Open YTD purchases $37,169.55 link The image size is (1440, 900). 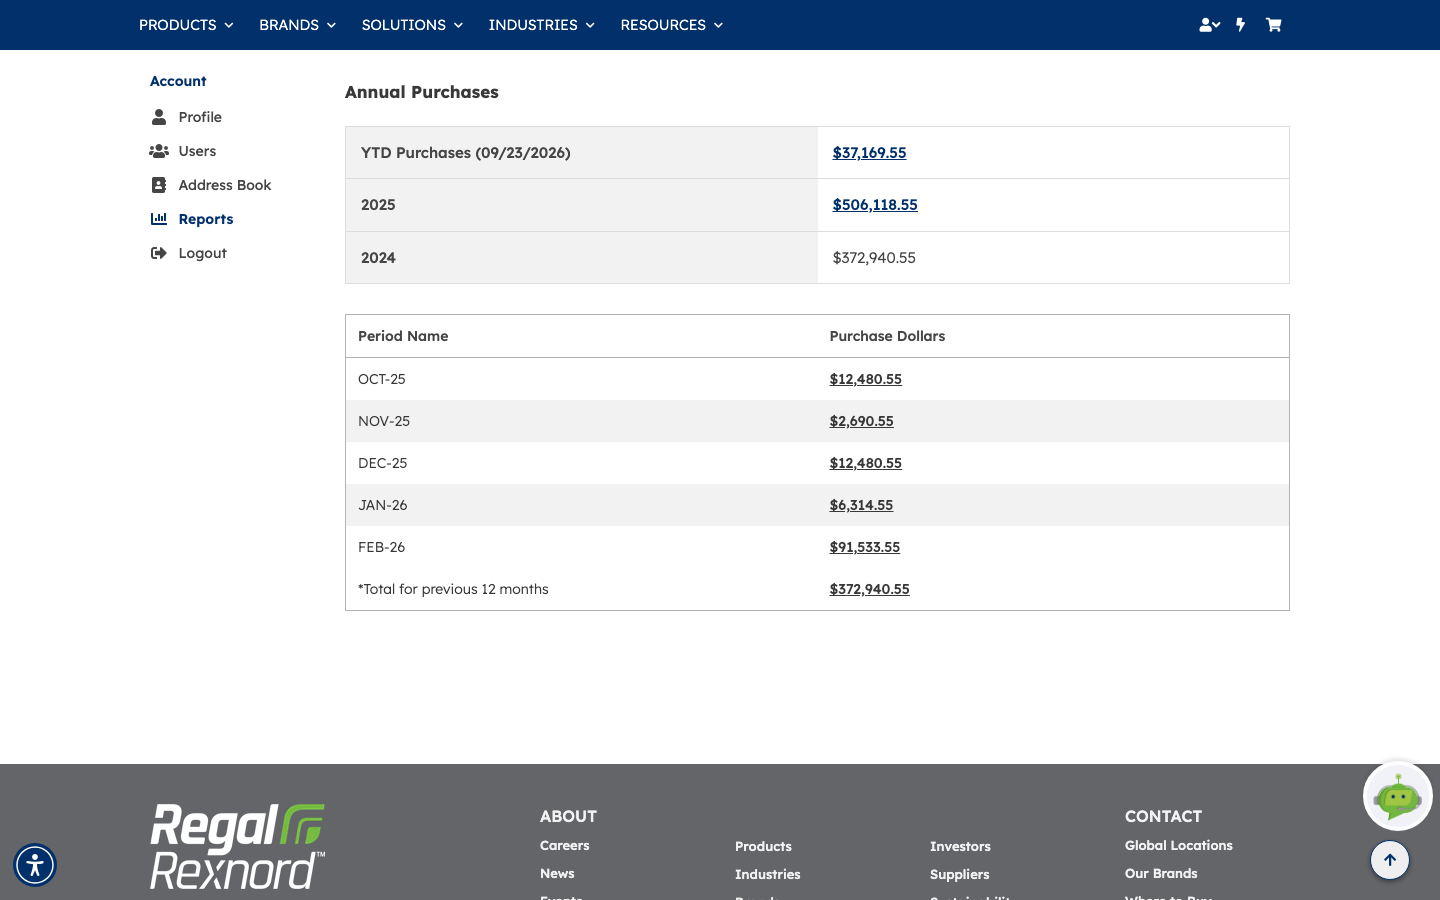click(x=870, y=153)
